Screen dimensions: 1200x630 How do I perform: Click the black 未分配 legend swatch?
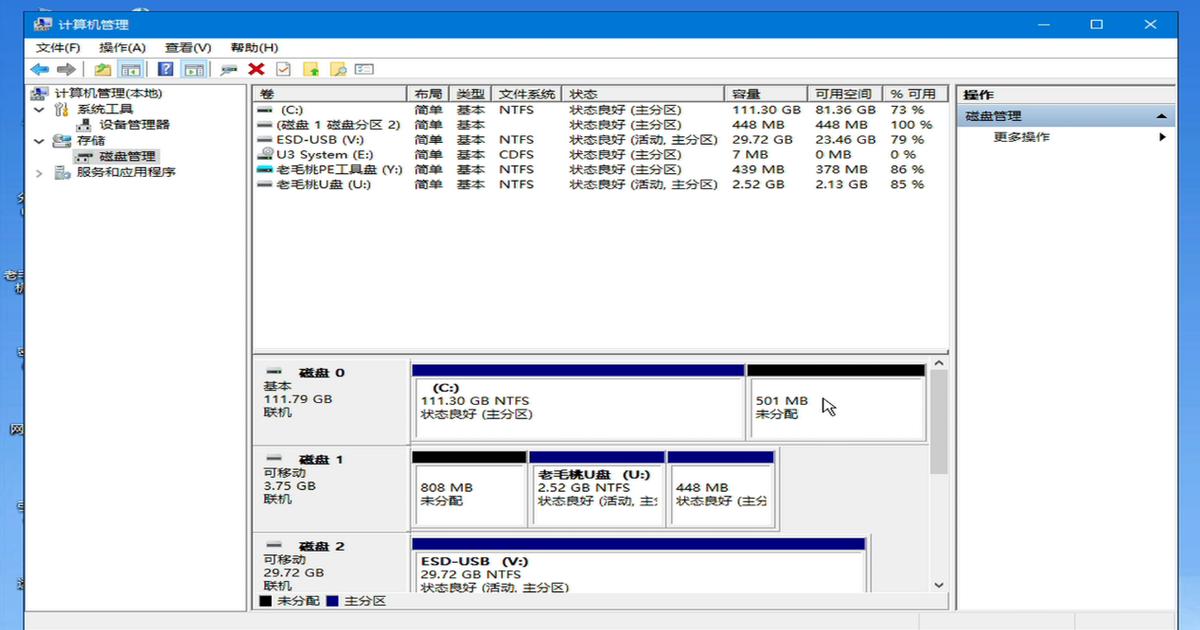click(x=265, y=601)
